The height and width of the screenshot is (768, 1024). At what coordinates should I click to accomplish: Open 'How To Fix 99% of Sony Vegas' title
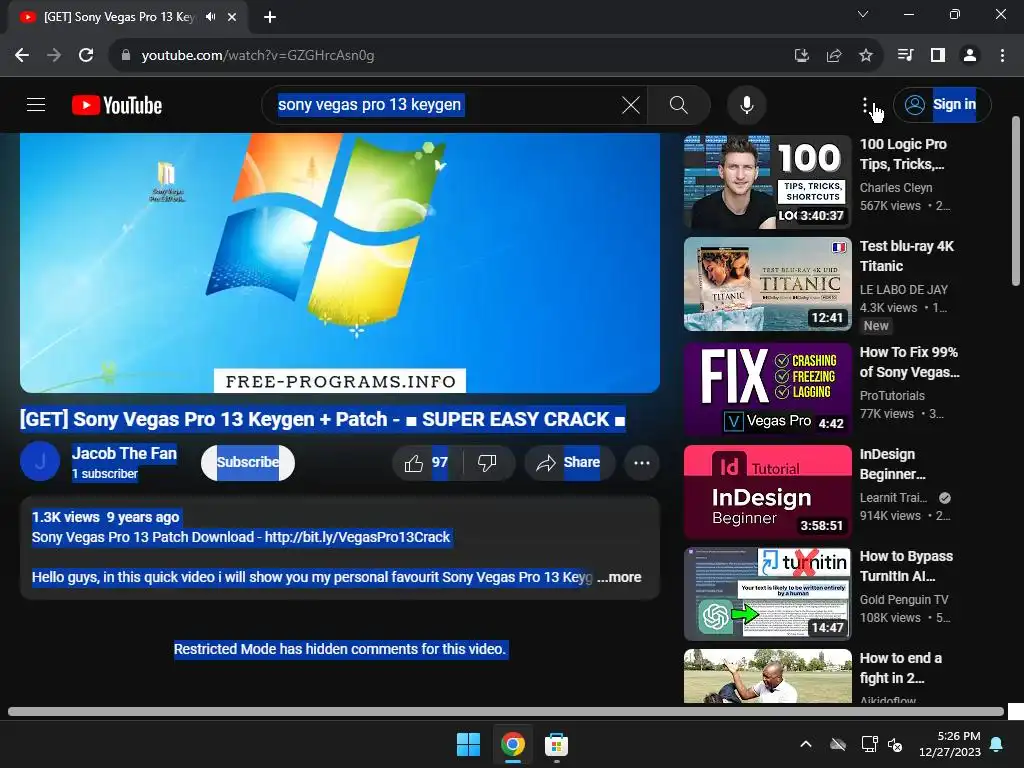coord(909,362)
